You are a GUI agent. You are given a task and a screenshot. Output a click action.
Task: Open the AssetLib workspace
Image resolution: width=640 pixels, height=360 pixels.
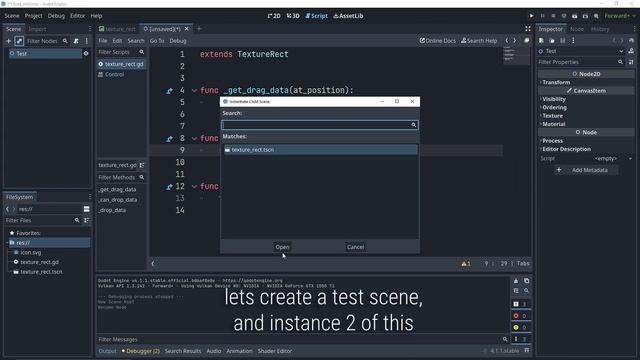[348, 16]
